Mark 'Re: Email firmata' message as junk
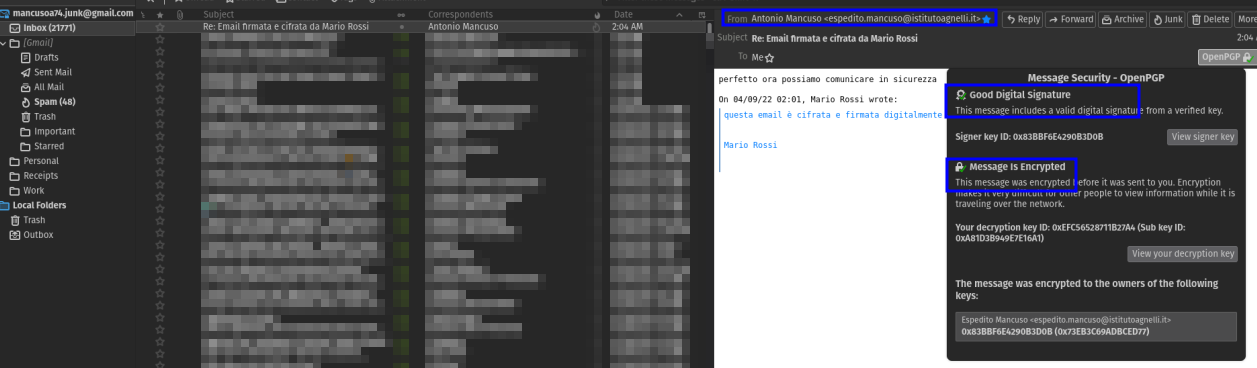This screenshot has height=368, width=1257. (597, 27)
